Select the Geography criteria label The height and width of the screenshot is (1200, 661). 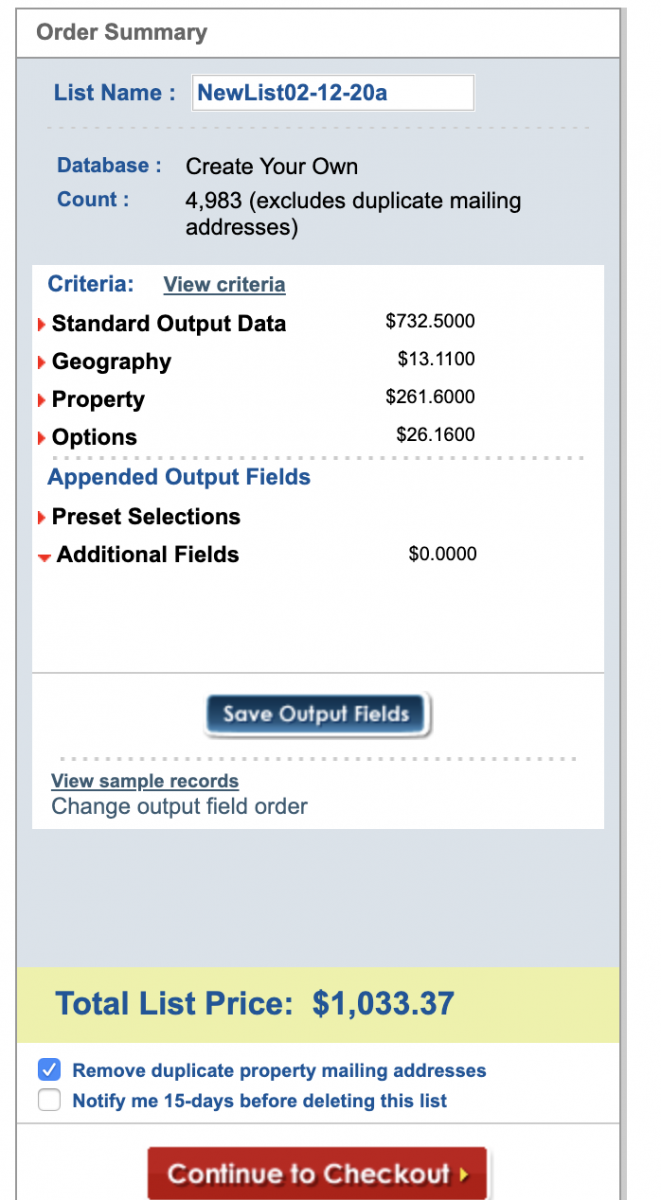[111, 362]
